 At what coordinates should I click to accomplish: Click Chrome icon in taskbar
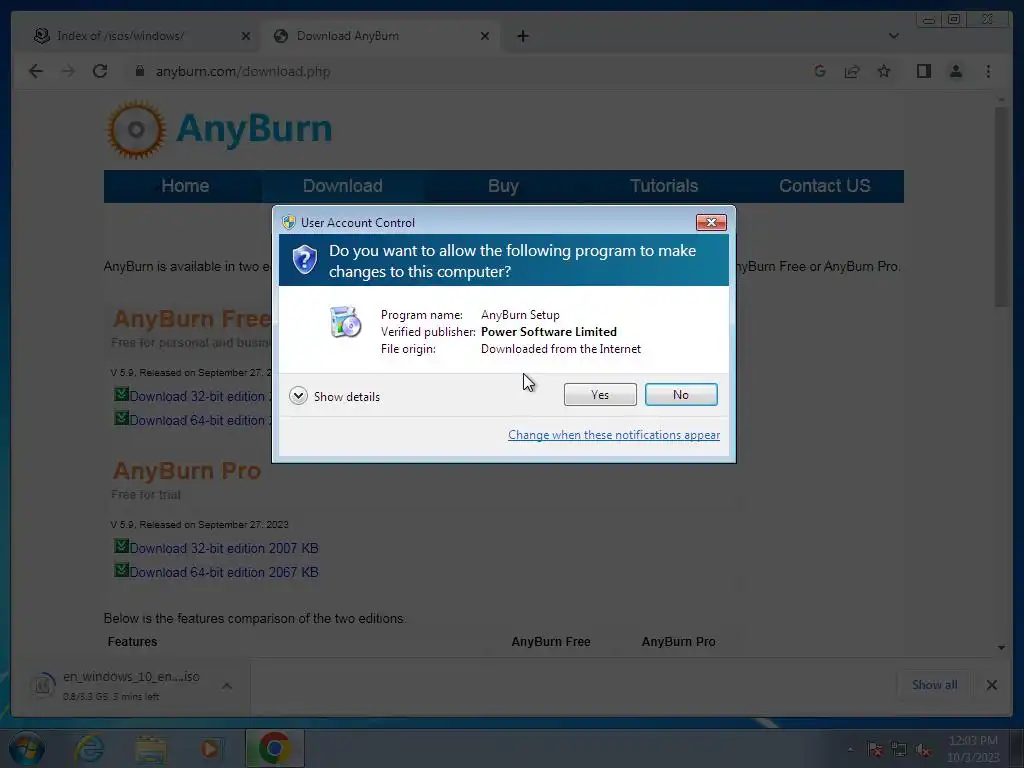pos(274,749)
